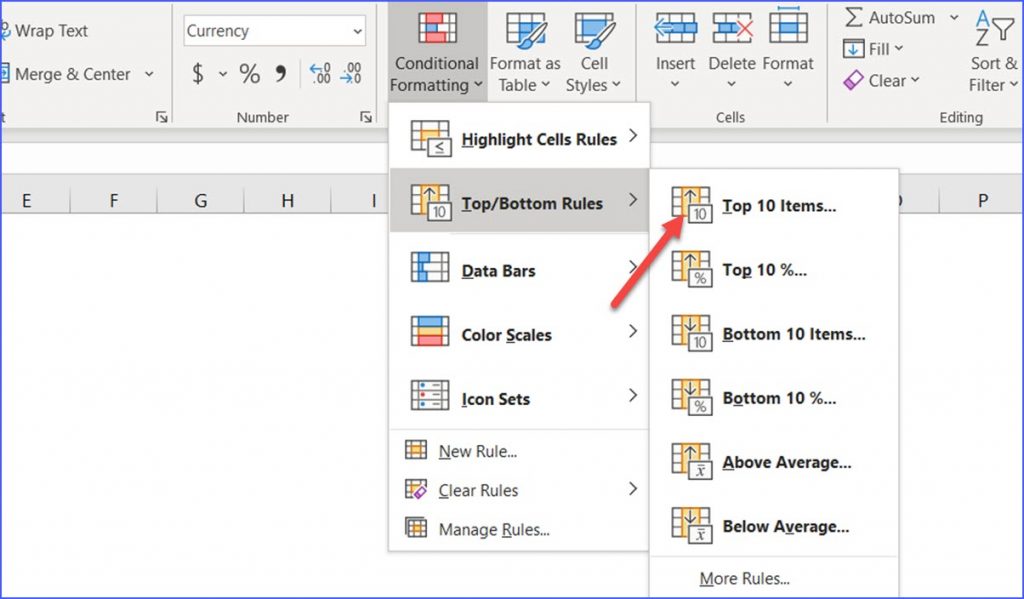Click the Percent Style icon

(x=249, y=73)
